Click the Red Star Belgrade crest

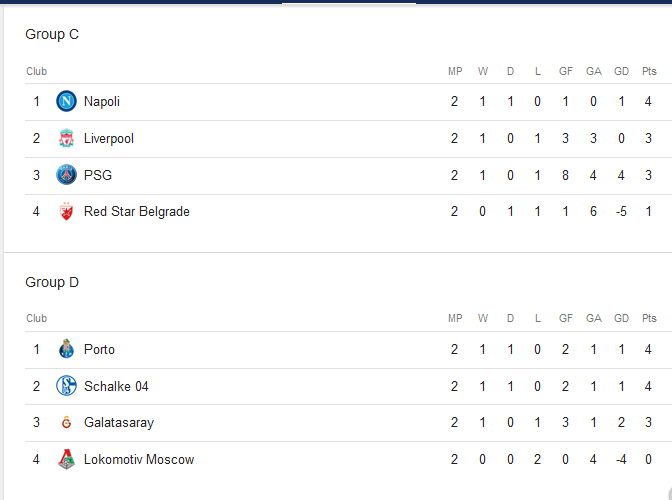click(x=66, y=211)
